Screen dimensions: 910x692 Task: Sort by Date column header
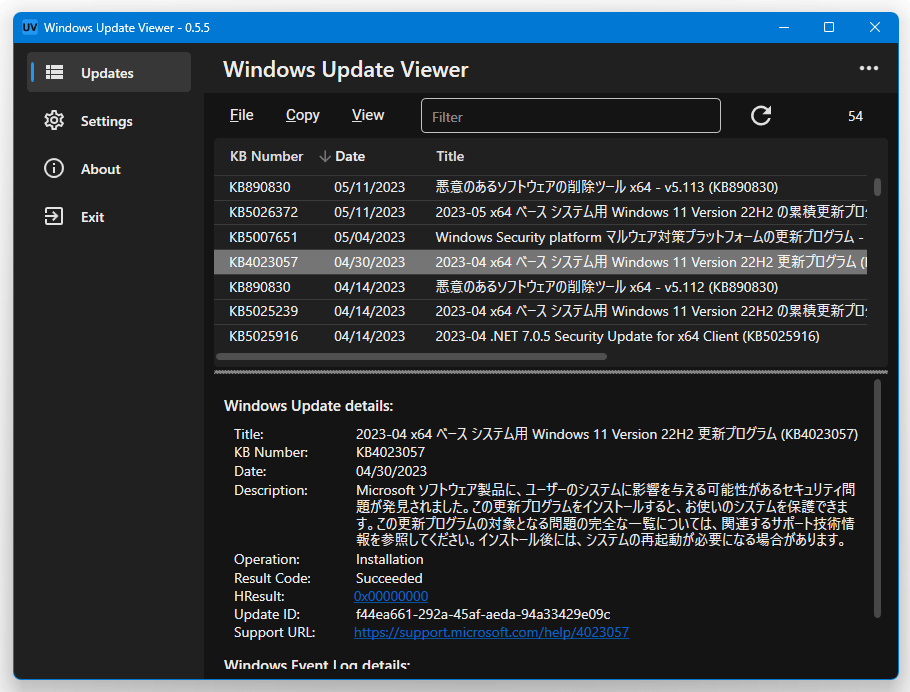tap(350, 156)
